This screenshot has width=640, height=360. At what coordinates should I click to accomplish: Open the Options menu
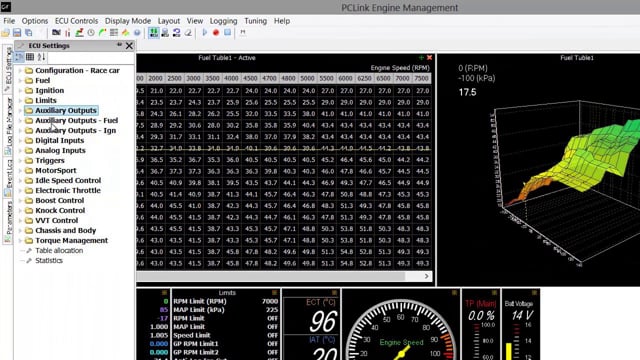(35, 21)
